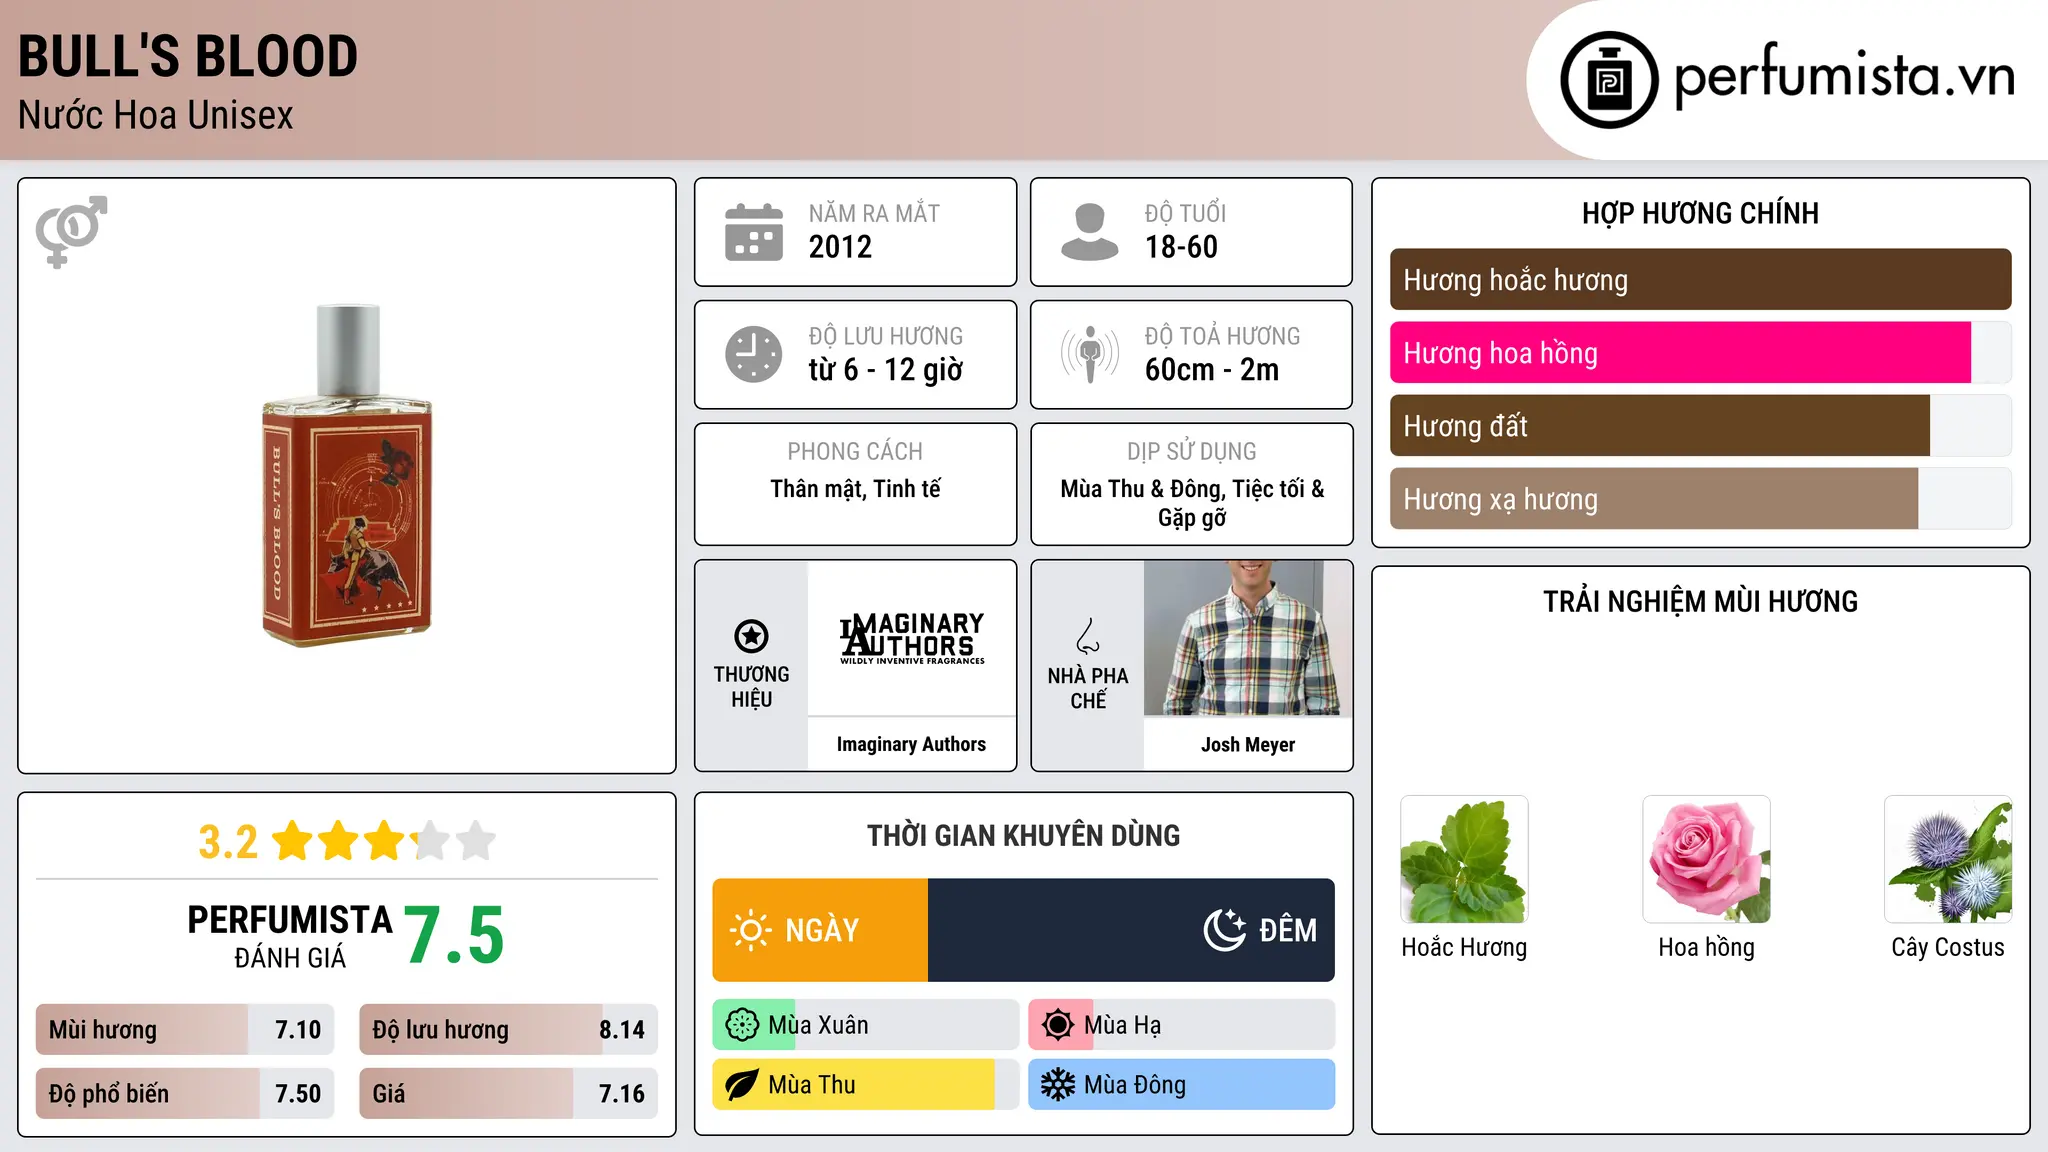This screenshot has width=2048, height=1152.
Task: Click the Trải Nghiệm Mùi Hương heading
Action: (1700, 601)
